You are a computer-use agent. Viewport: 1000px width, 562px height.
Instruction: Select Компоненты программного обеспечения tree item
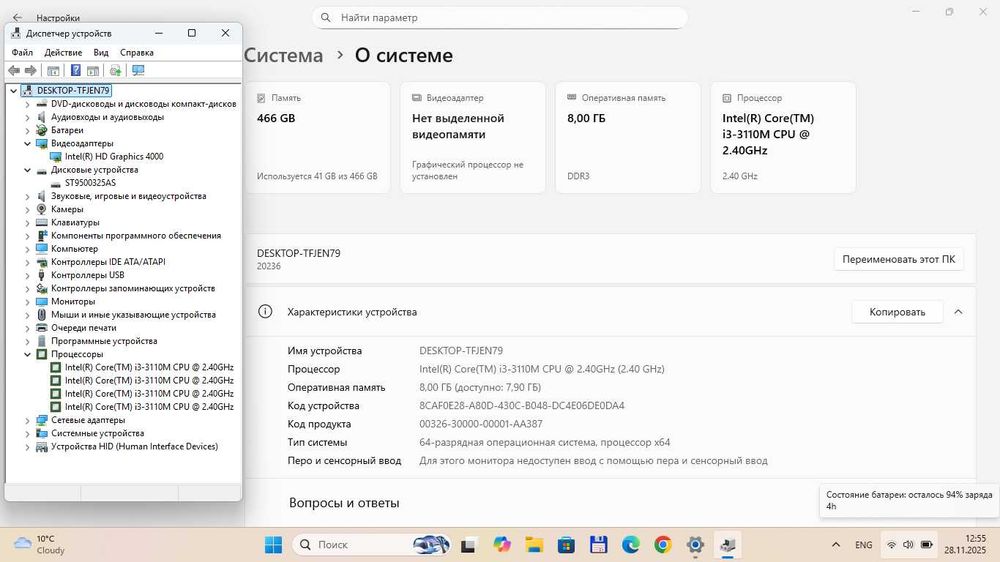pyautogui.click(x=136, y=235)
